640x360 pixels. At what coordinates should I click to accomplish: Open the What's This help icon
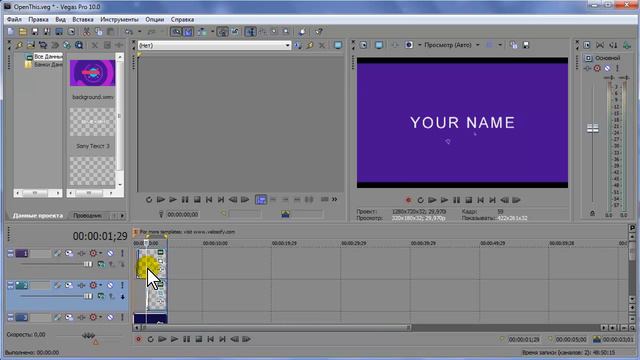click(319, 31)
